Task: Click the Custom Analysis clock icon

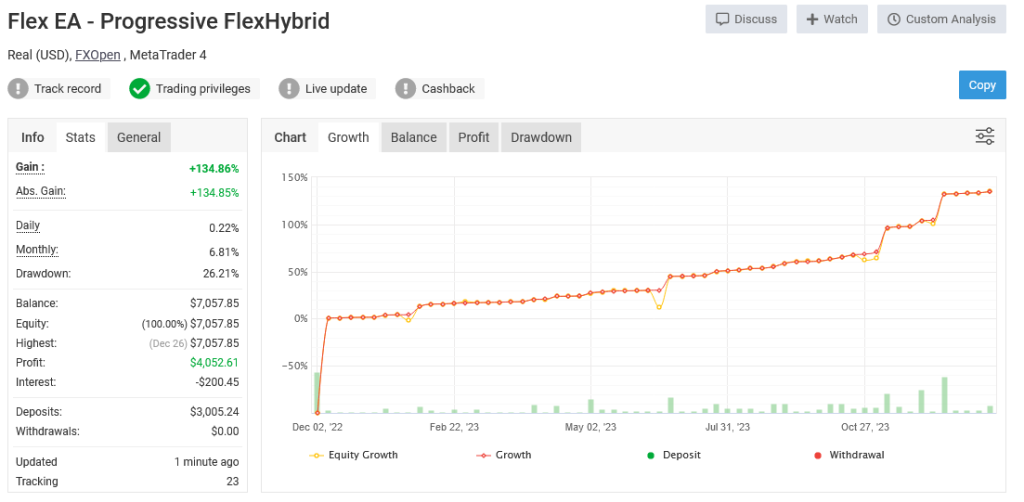Action: pos(893,19)
